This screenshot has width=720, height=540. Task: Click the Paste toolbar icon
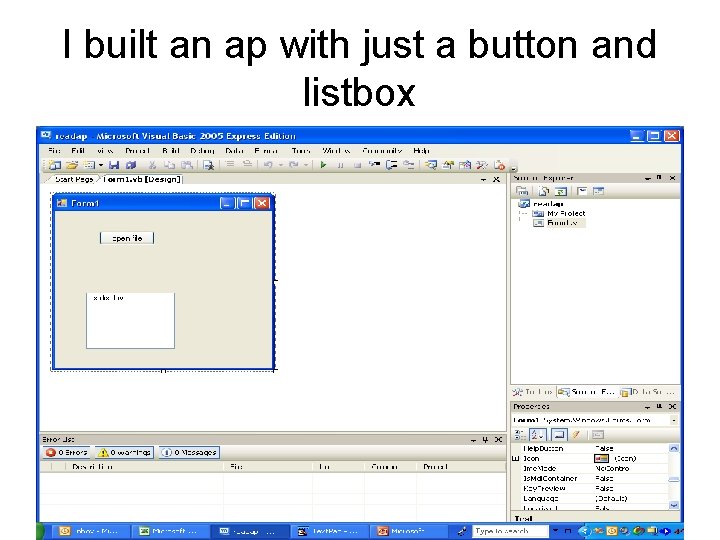(x=186, y=165)
